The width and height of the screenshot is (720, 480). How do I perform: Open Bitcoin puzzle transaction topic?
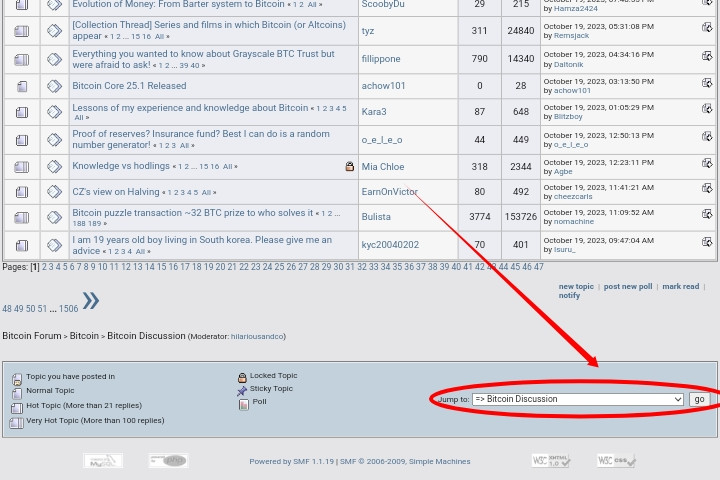192,213
